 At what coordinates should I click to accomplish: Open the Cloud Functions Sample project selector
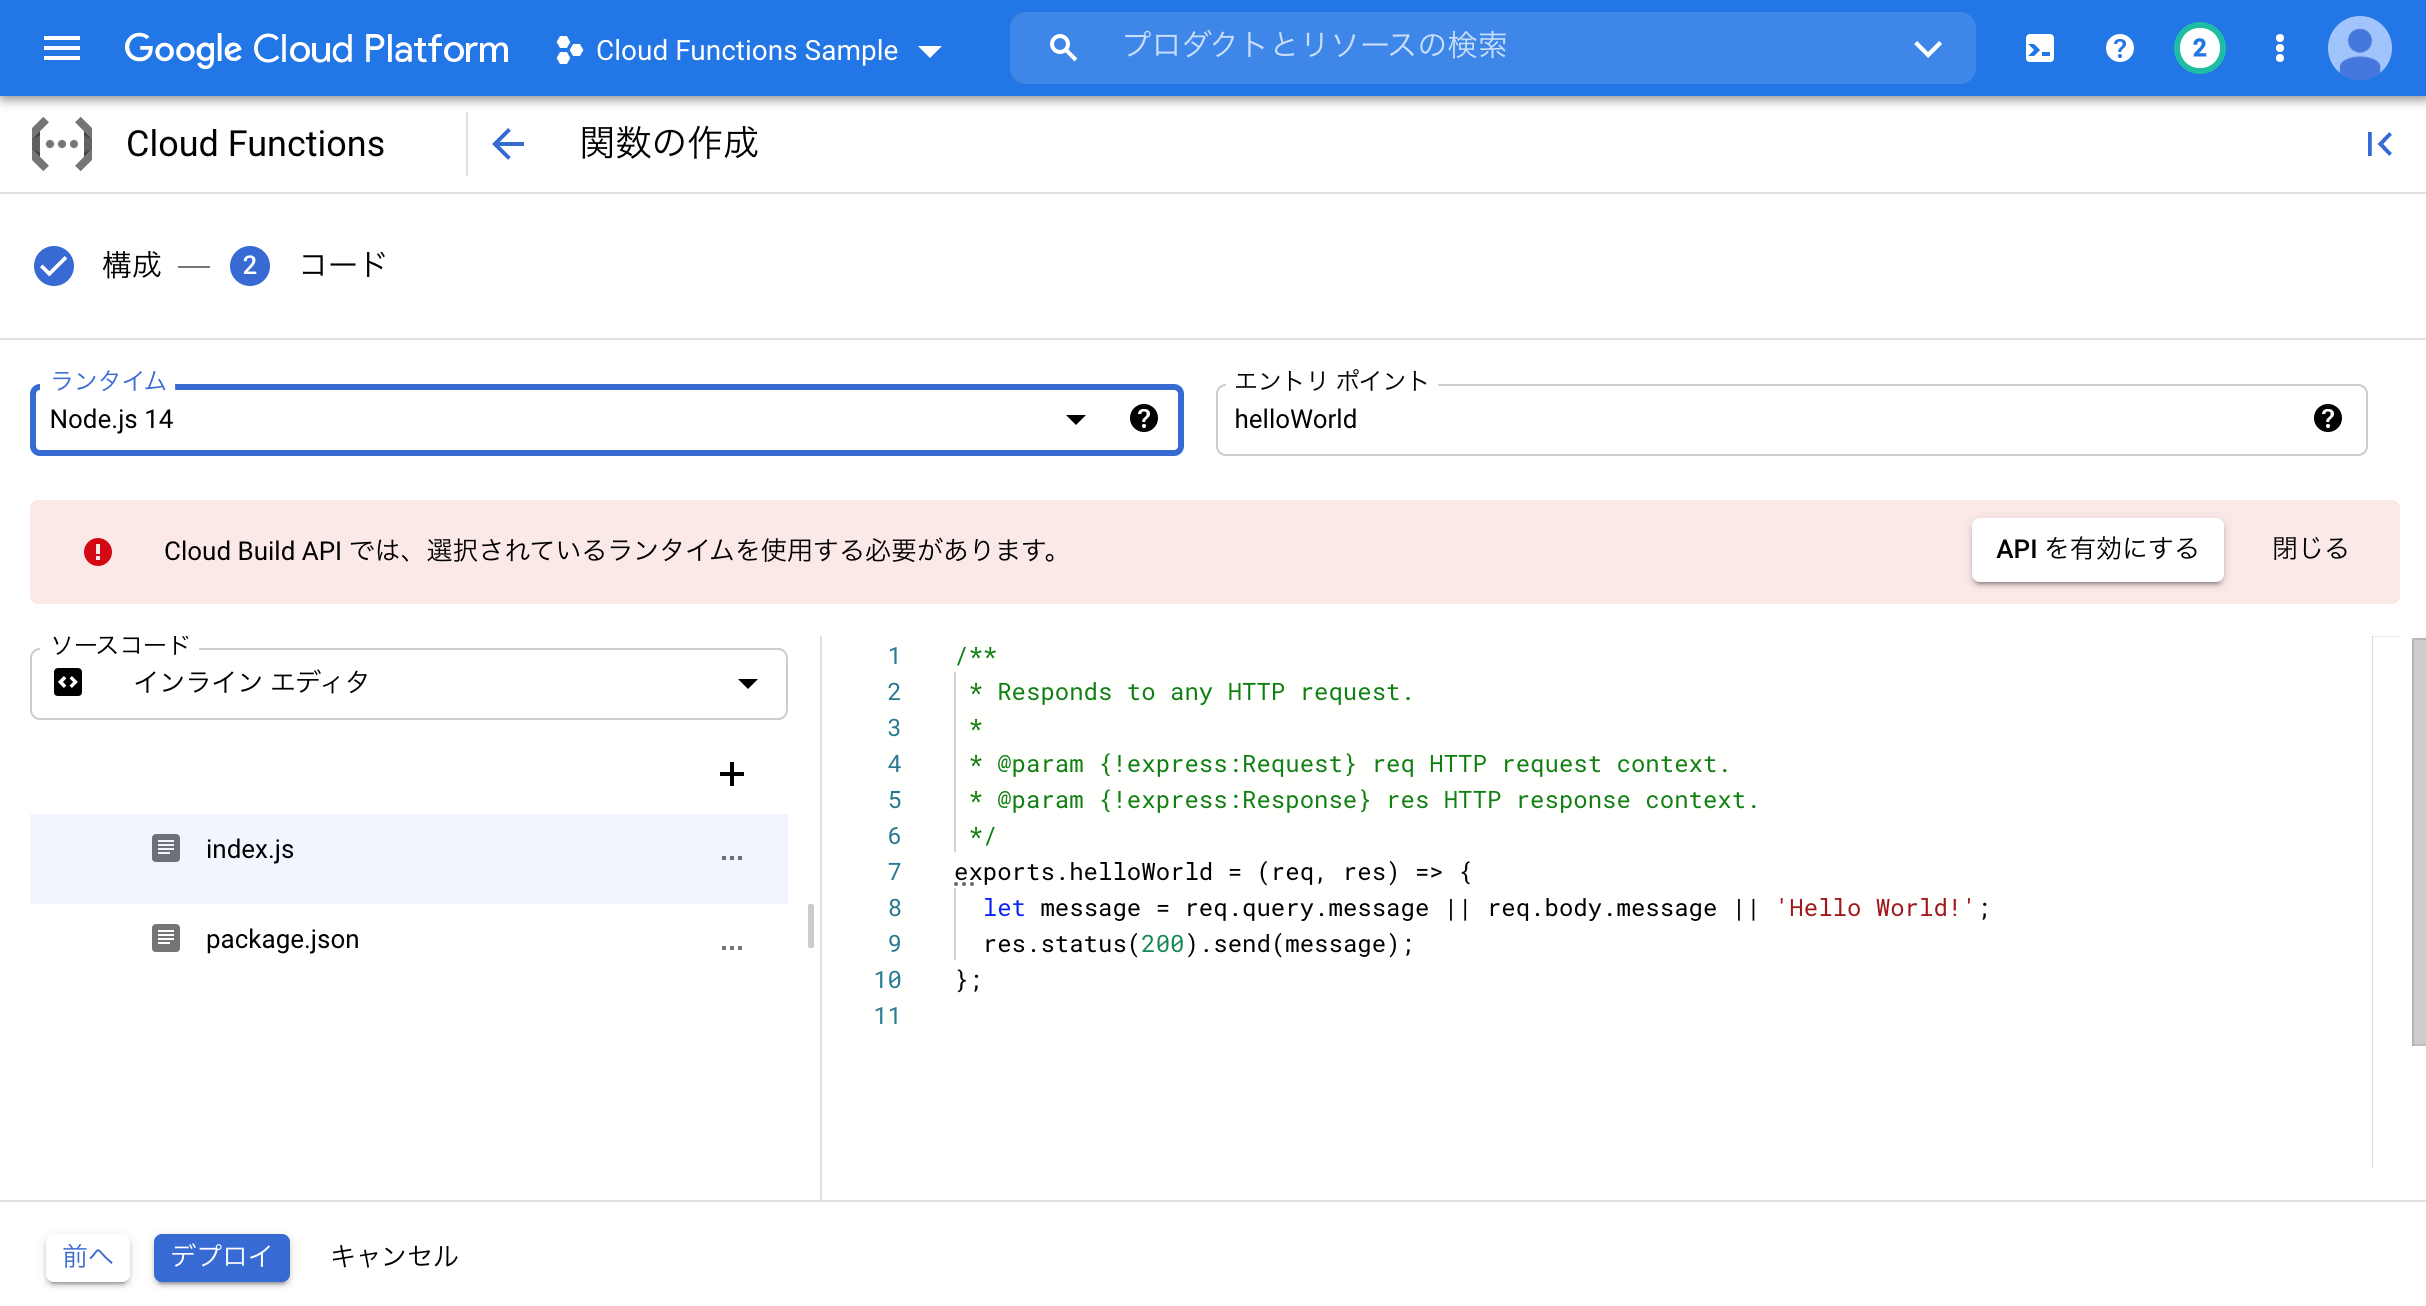point(748,50)
